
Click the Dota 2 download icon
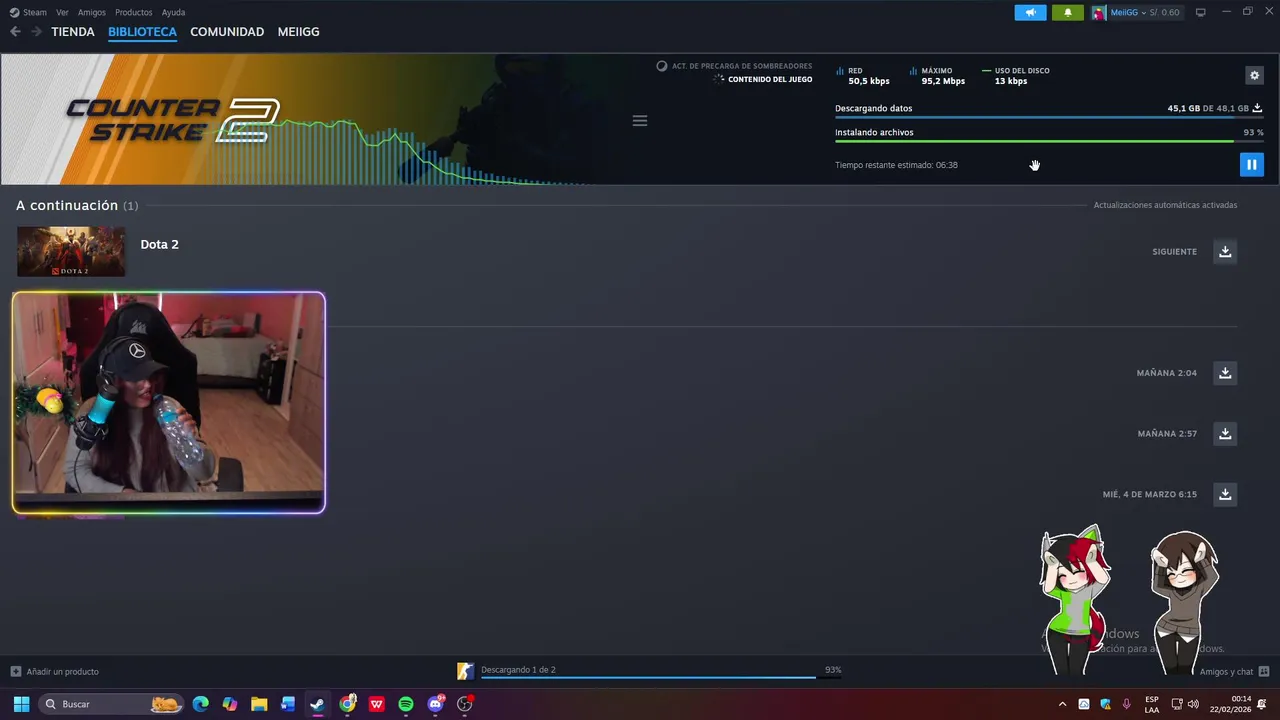point(1225,251)
